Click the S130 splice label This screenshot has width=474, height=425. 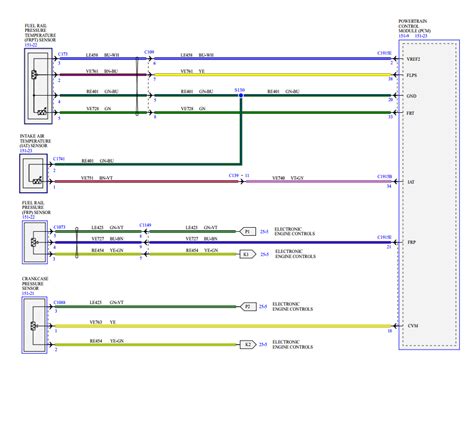[240, 90]
